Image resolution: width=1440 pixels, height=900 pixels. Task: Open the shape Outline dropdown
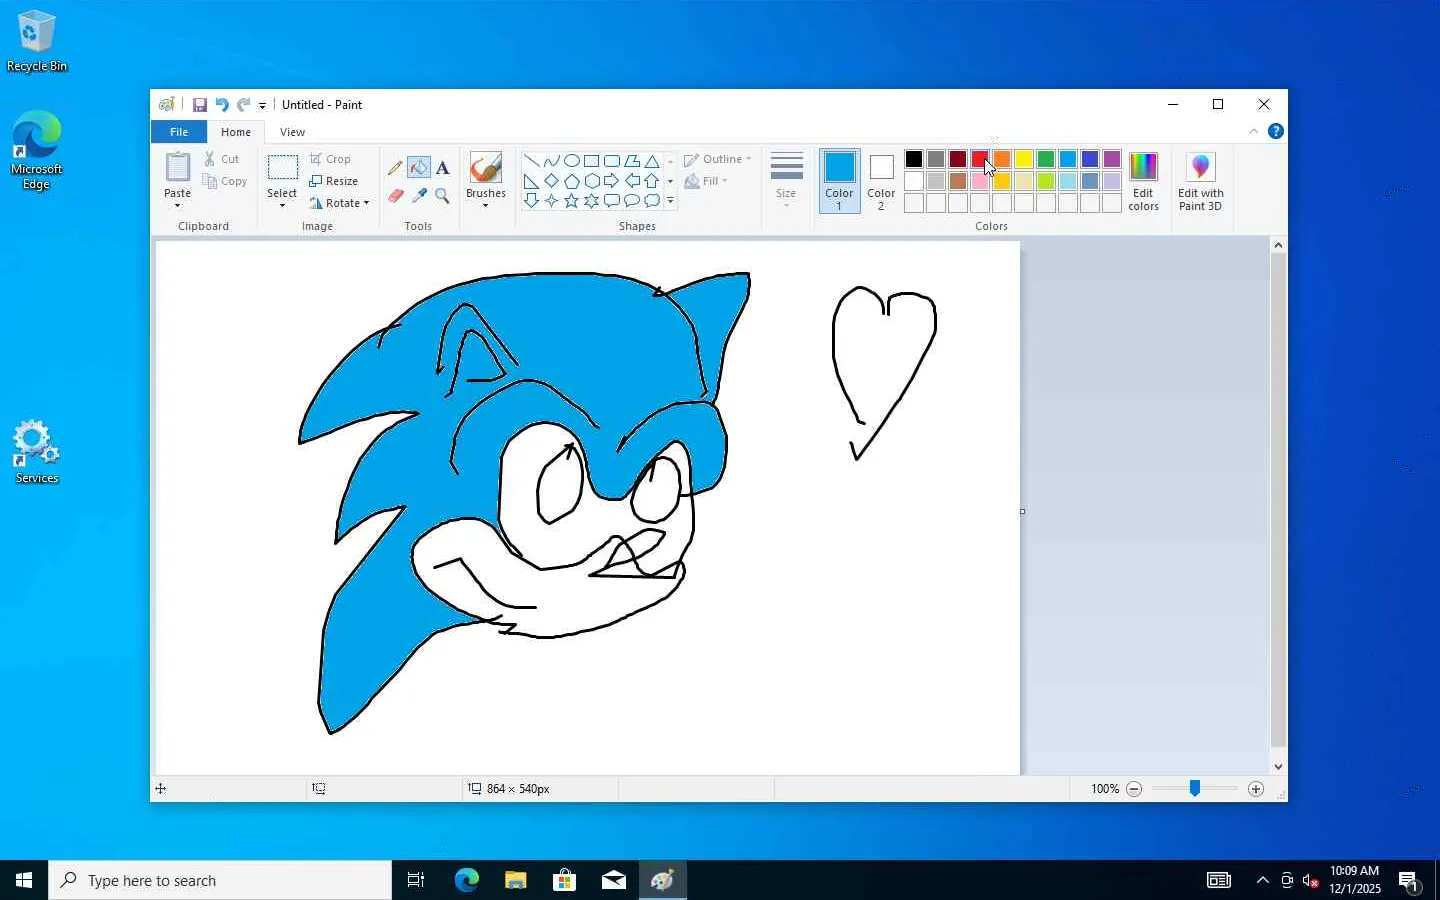718,159
